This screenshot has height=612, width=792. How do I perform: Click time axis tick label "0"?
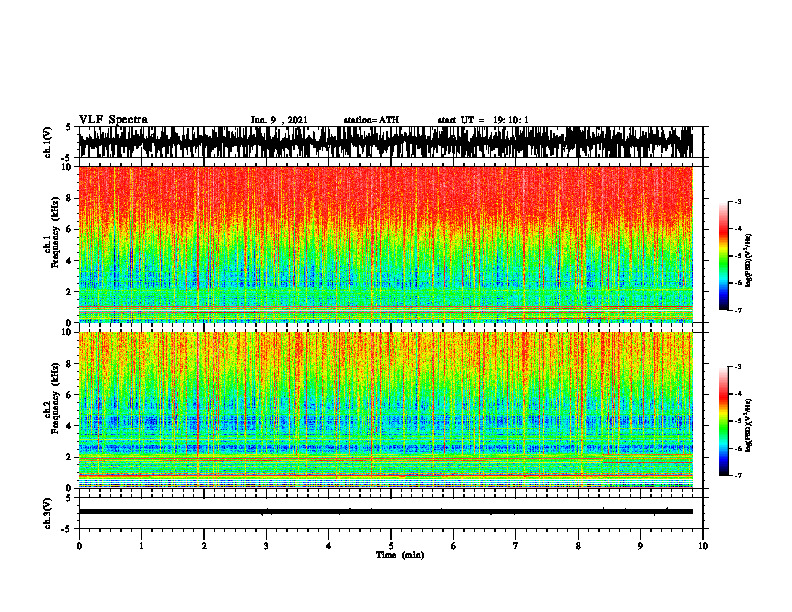(79, 546)
